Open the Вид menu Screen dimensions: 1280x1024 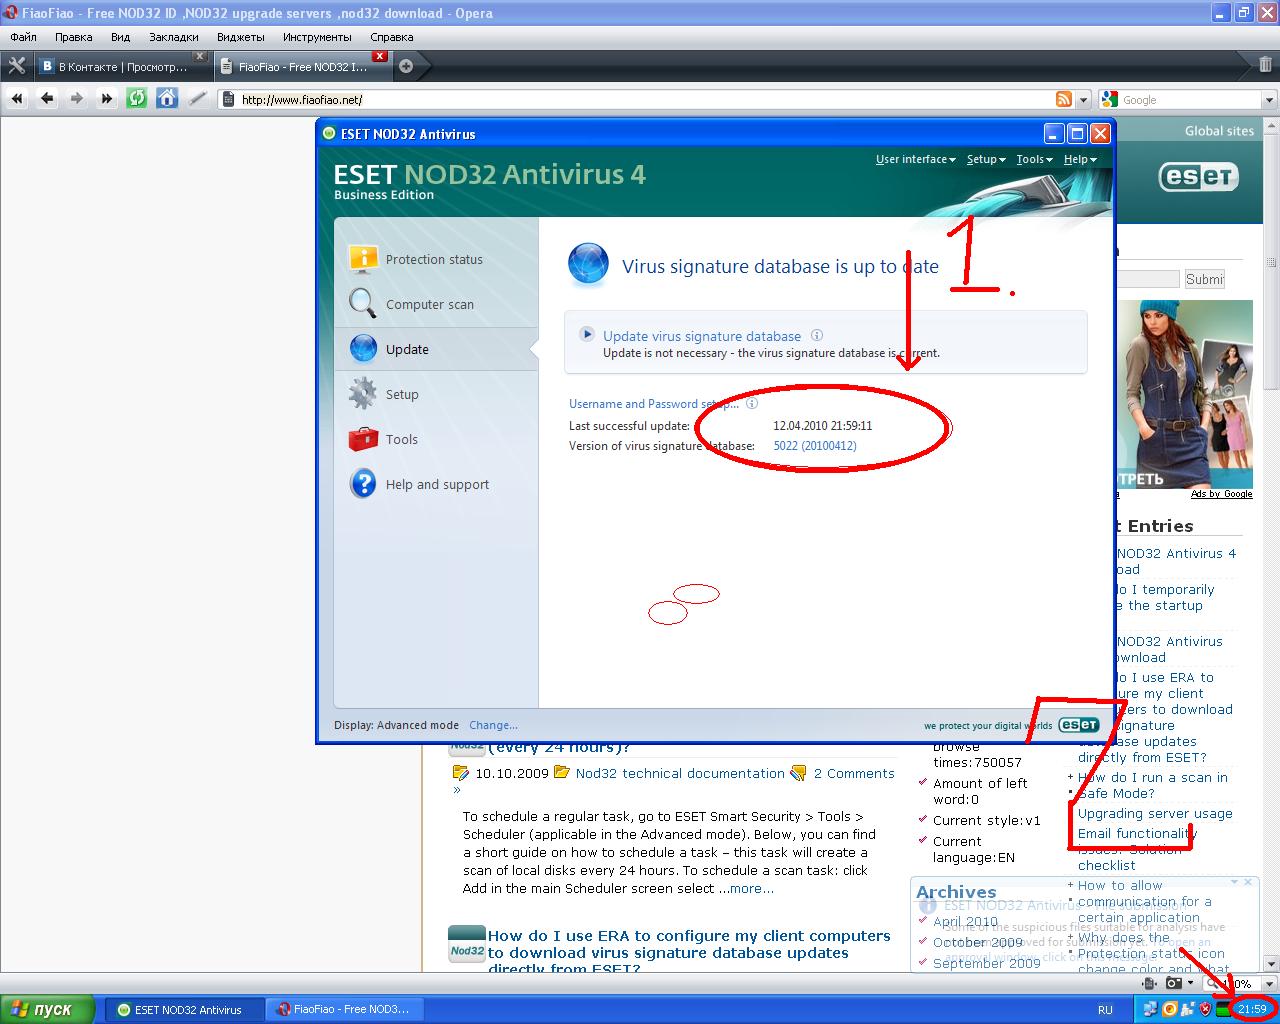click(x=121, y=37)
